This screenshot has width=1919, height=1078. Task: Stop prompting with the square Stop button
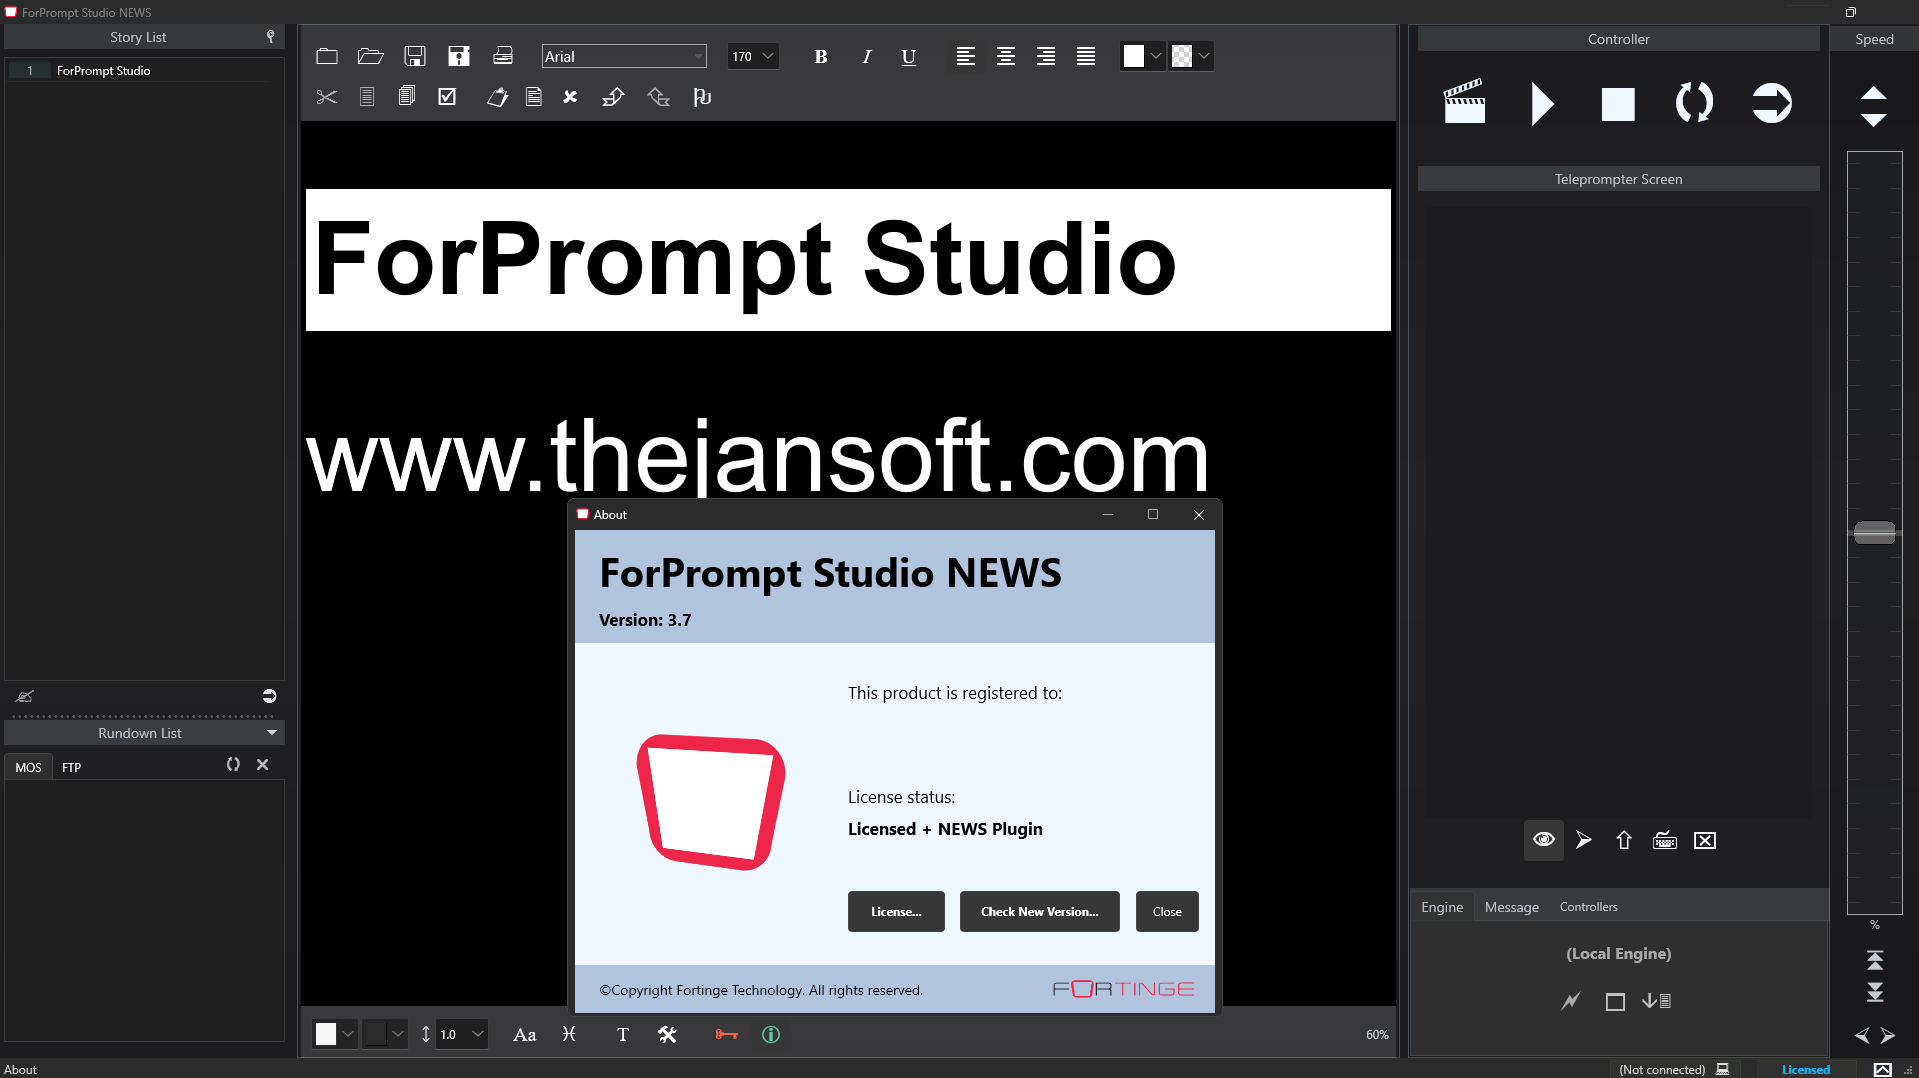point(1618,104)
